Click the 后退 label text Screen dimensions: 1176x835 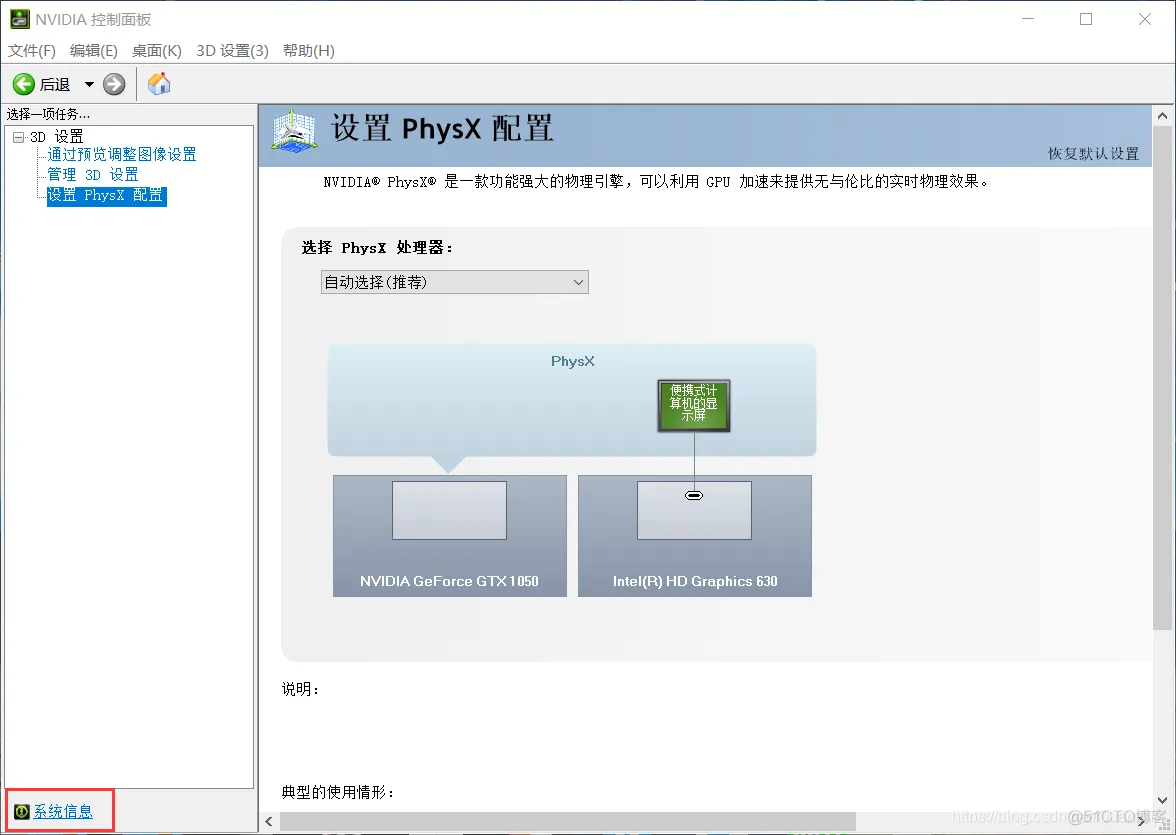pos(55,85)
